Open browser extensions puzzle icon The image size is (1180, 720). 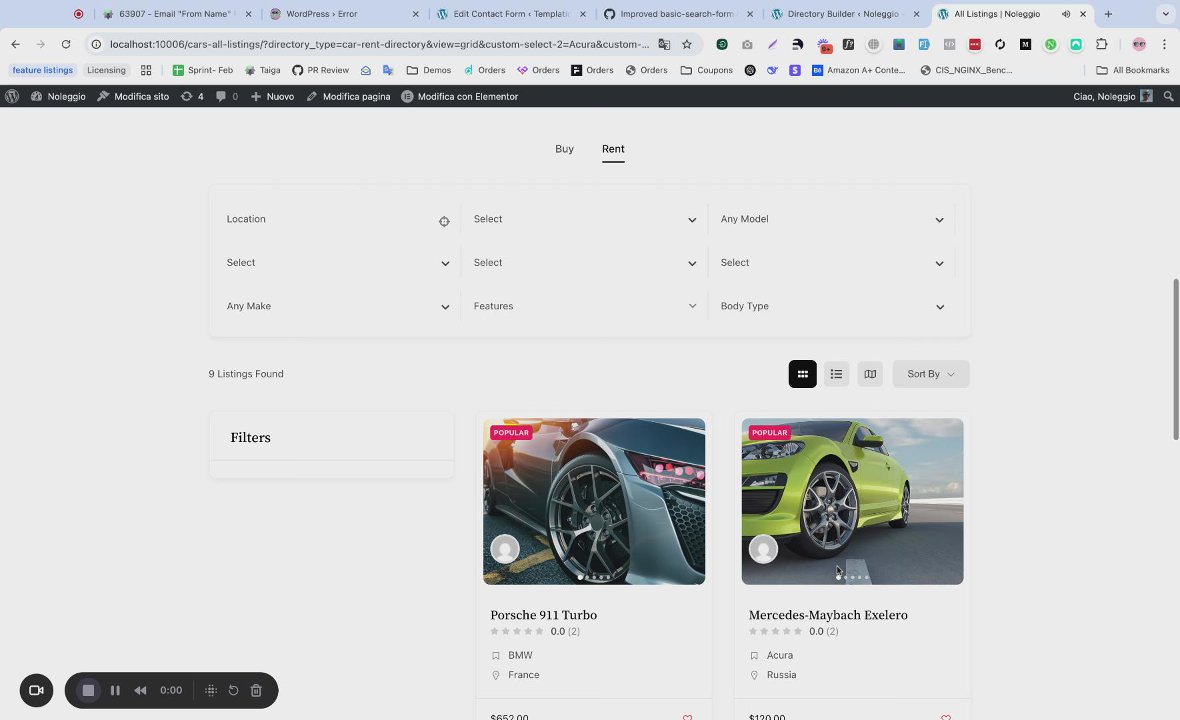point(1101,44)
